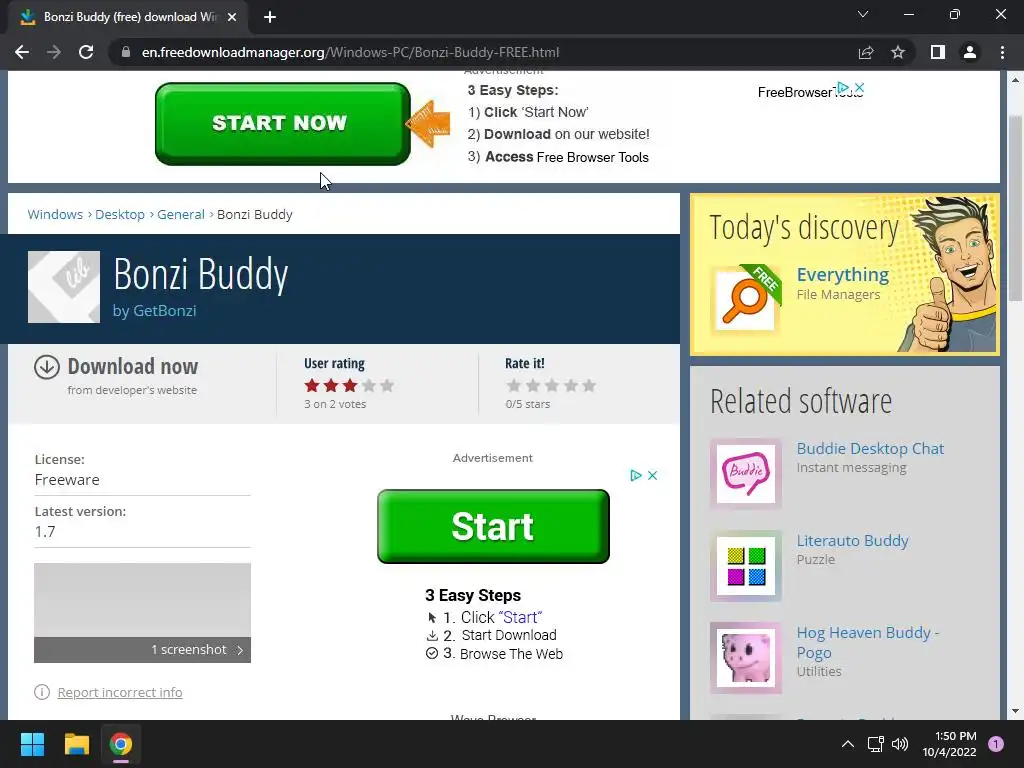The height and width of the screenshot is (768, 1024).
Task: Open the notification badge in taskbar
Action: 996,744
